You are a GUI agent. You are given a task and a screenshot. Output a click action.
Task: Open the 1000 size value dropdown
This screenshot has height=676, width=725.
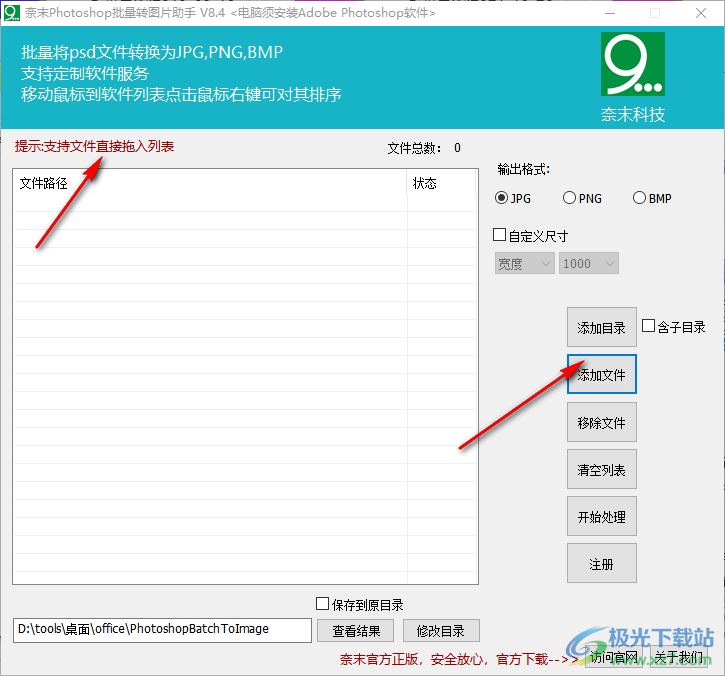tap(589, 264)
